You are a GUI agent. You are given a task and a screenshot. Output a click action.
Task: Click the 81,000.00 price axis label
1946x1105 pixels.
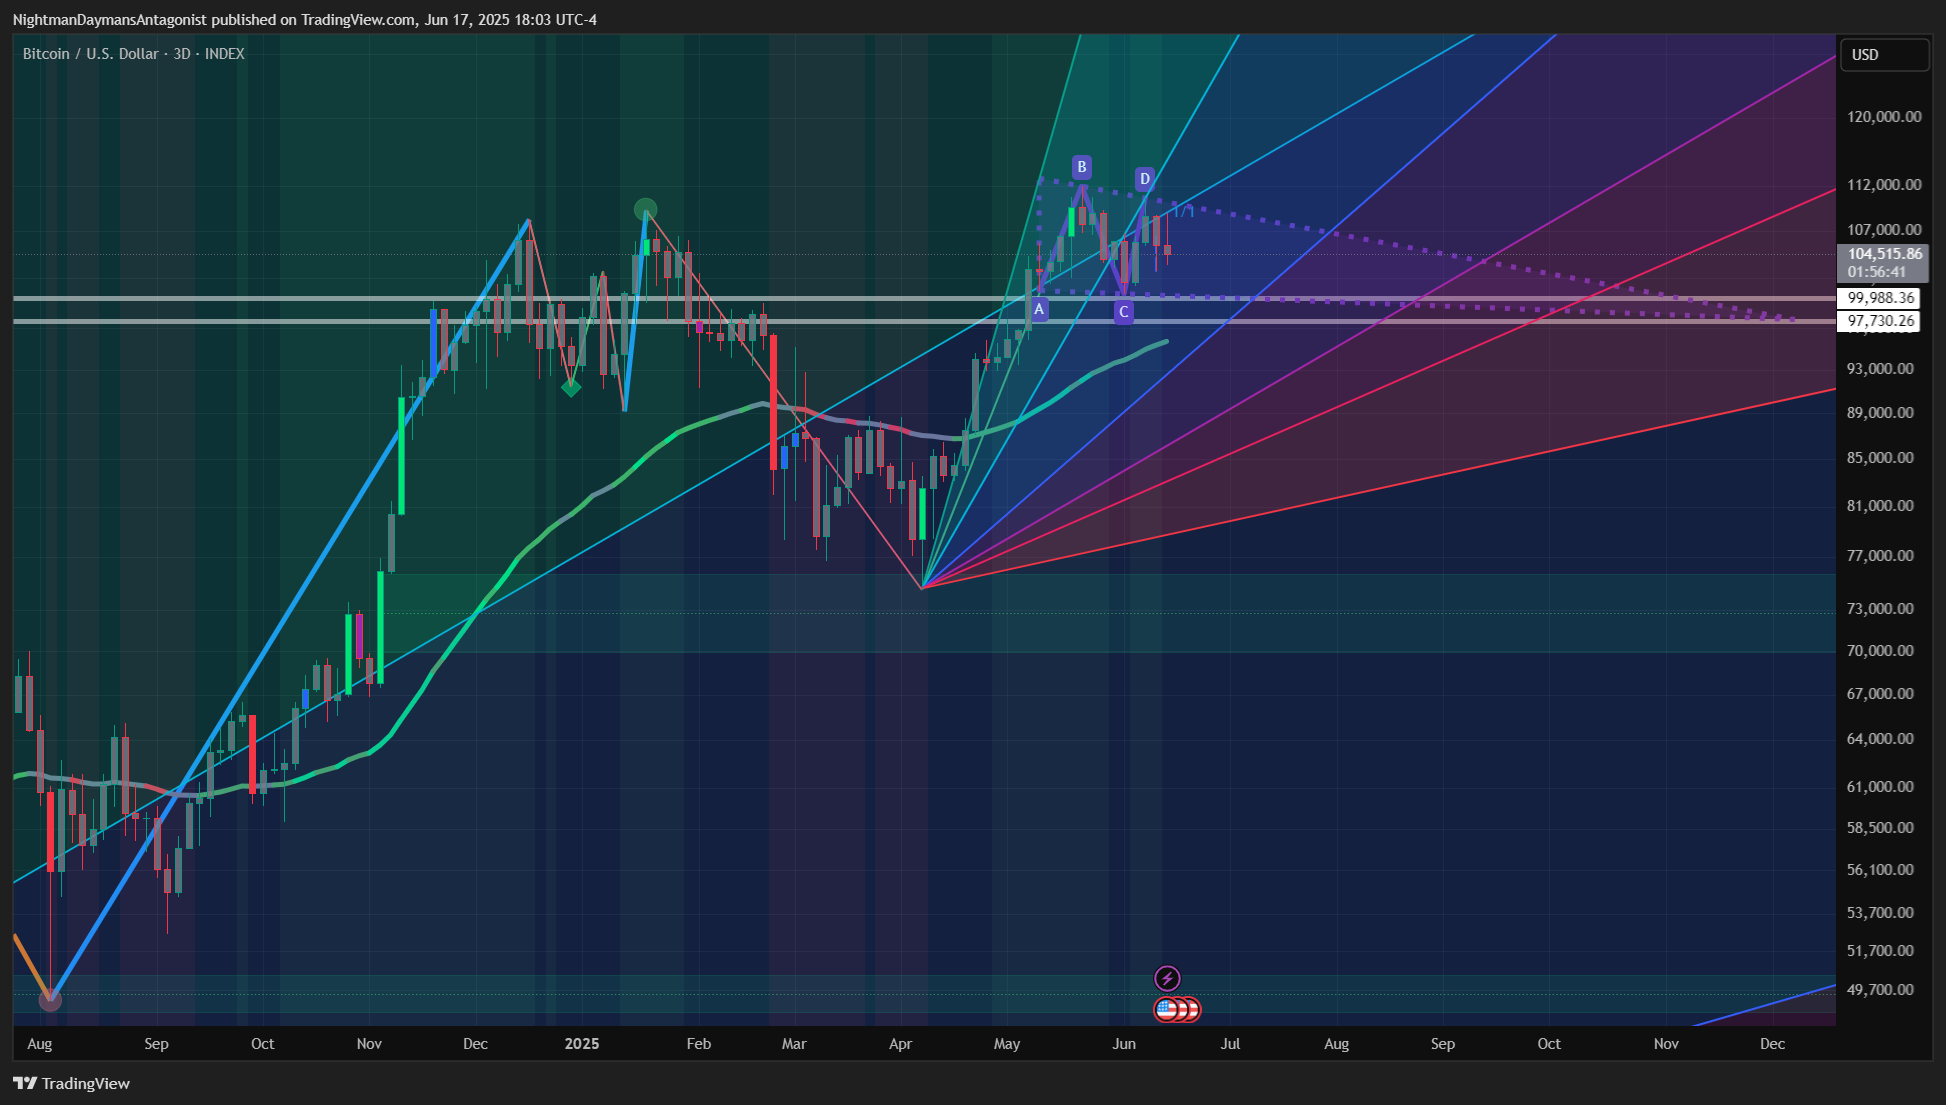[1880, 506]
